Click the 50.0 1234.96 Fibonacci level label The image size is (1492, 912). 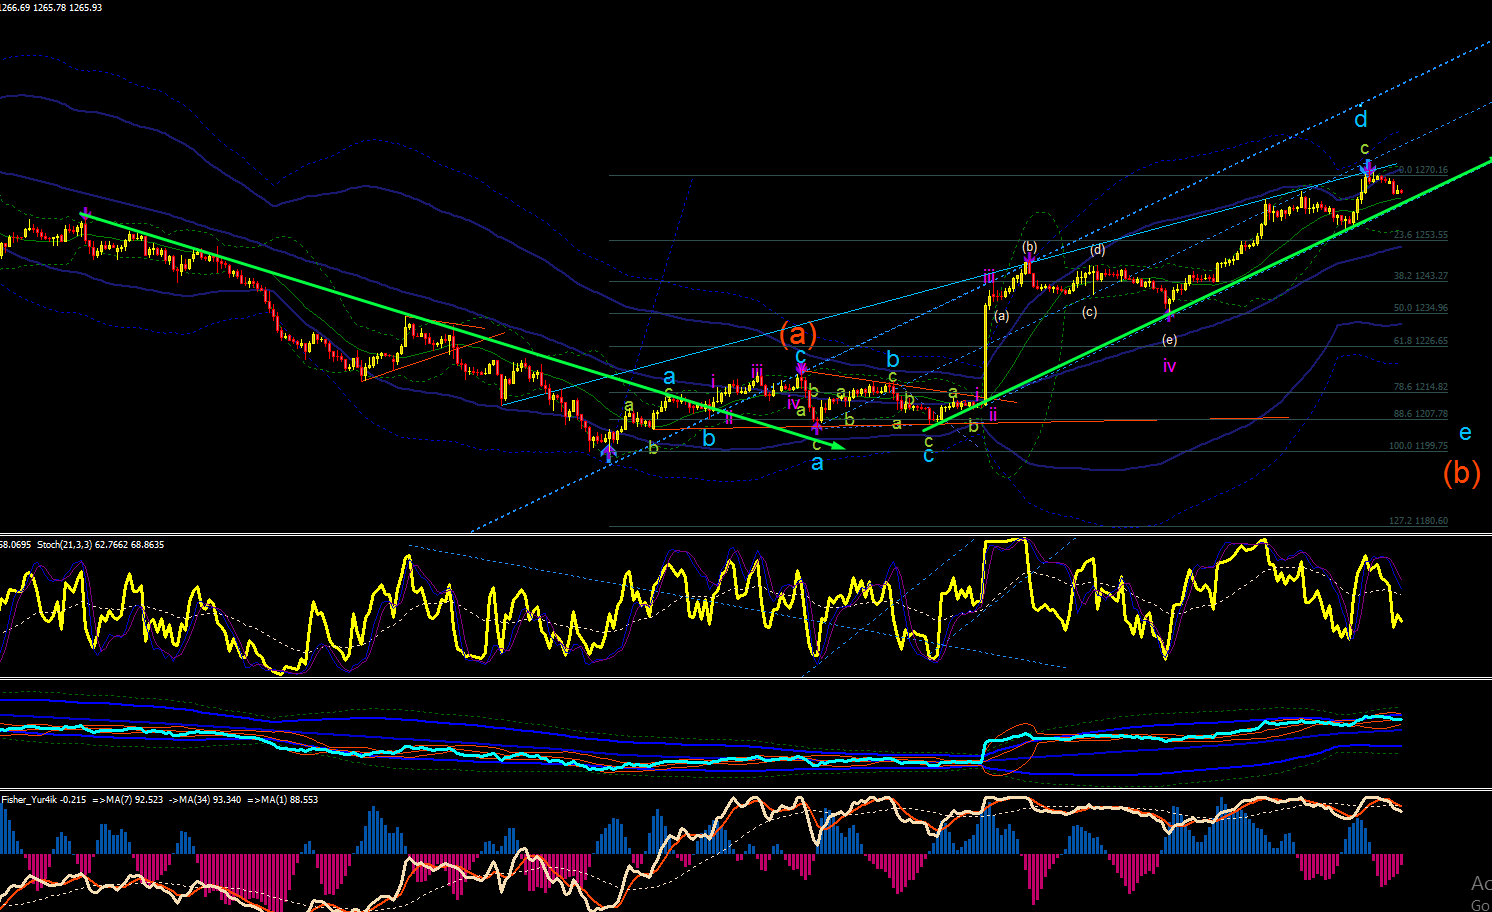1421,308
